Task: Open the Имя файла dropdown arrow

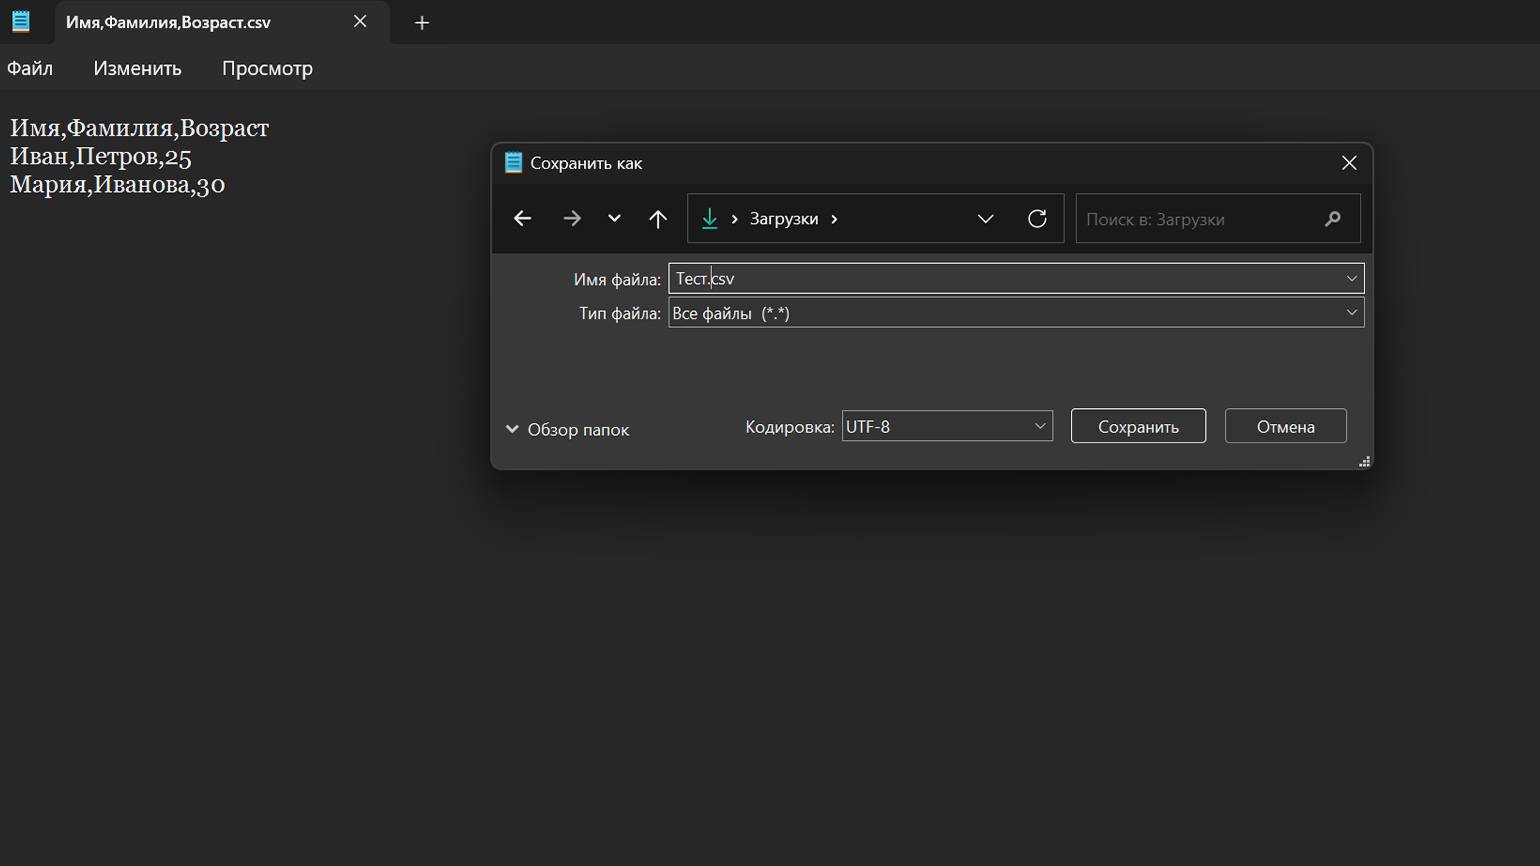Action: click(x=1351, y=278)
